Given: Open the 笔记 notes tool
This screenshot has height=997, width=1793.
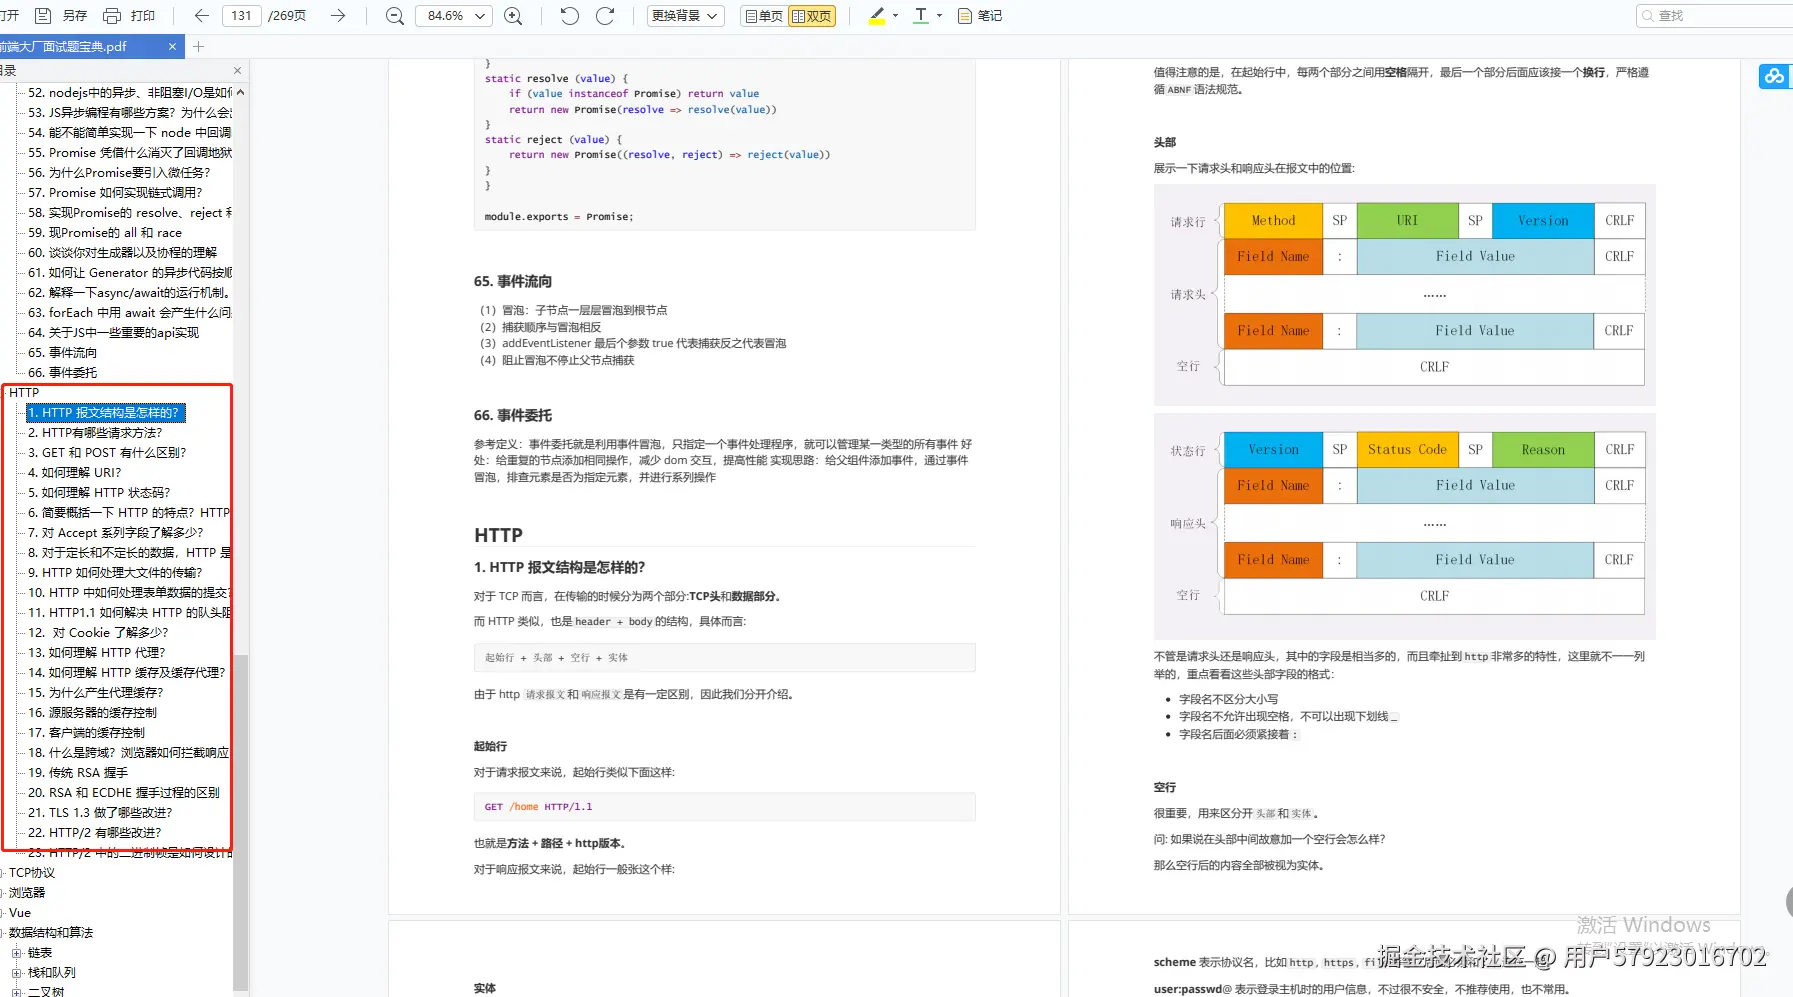Looking at the screenshot, I should (980, 16).
